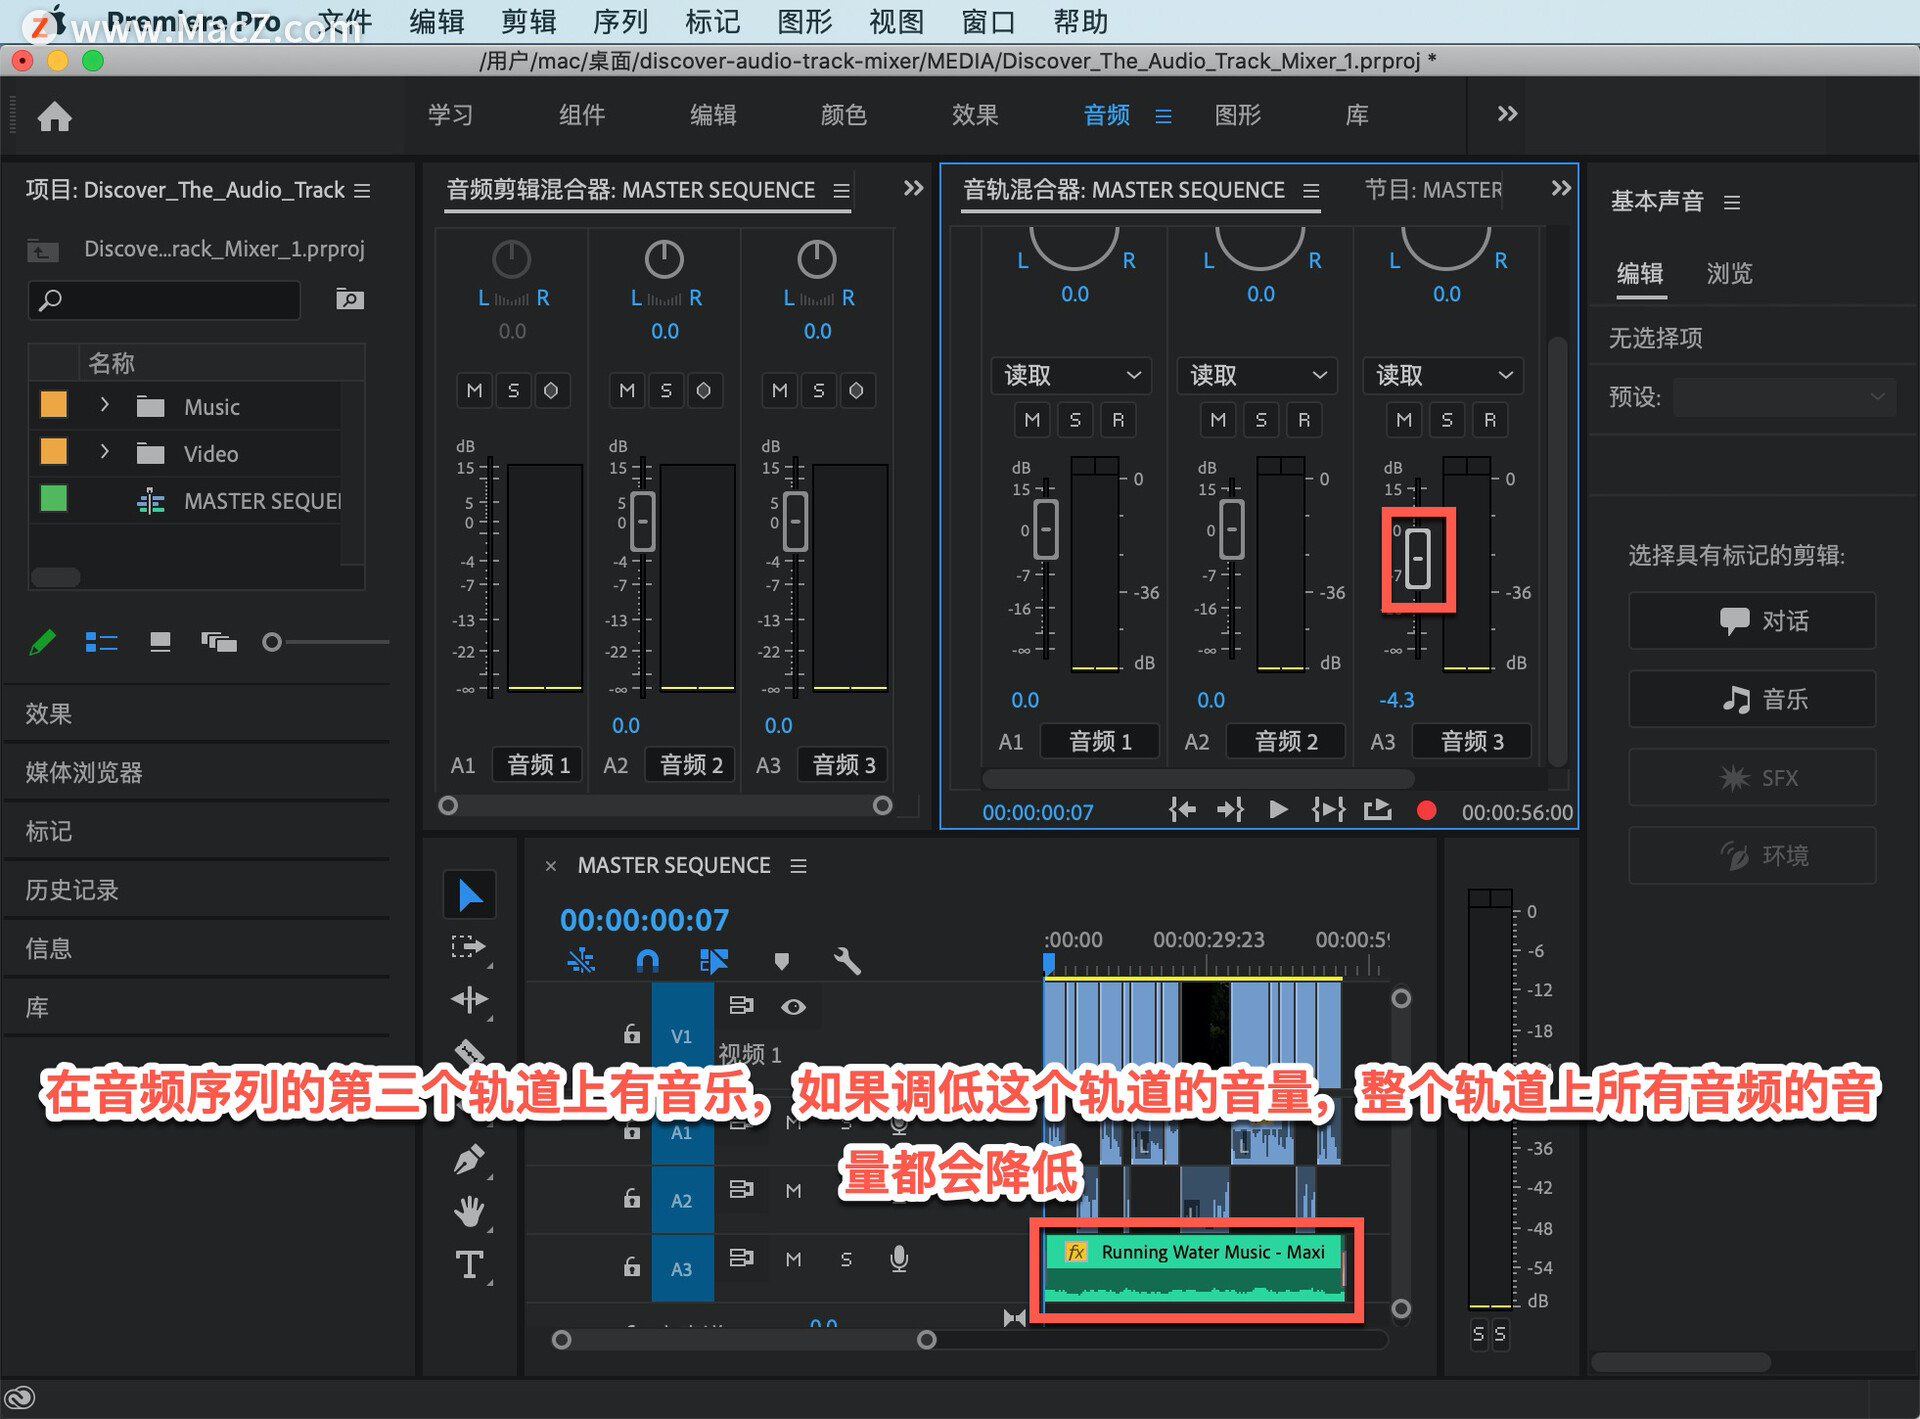Screen dimensions: 1920x1419
Task: Expand the Music bin folder
Action: coord(104,405)
